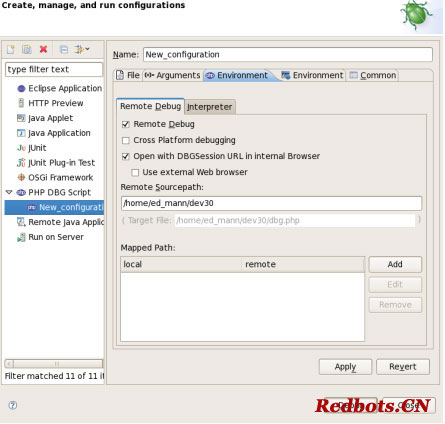Viewport: 445px width, 424px height.
Task: Delete selected configuration with red X icon
Action: tap(43, 49)
